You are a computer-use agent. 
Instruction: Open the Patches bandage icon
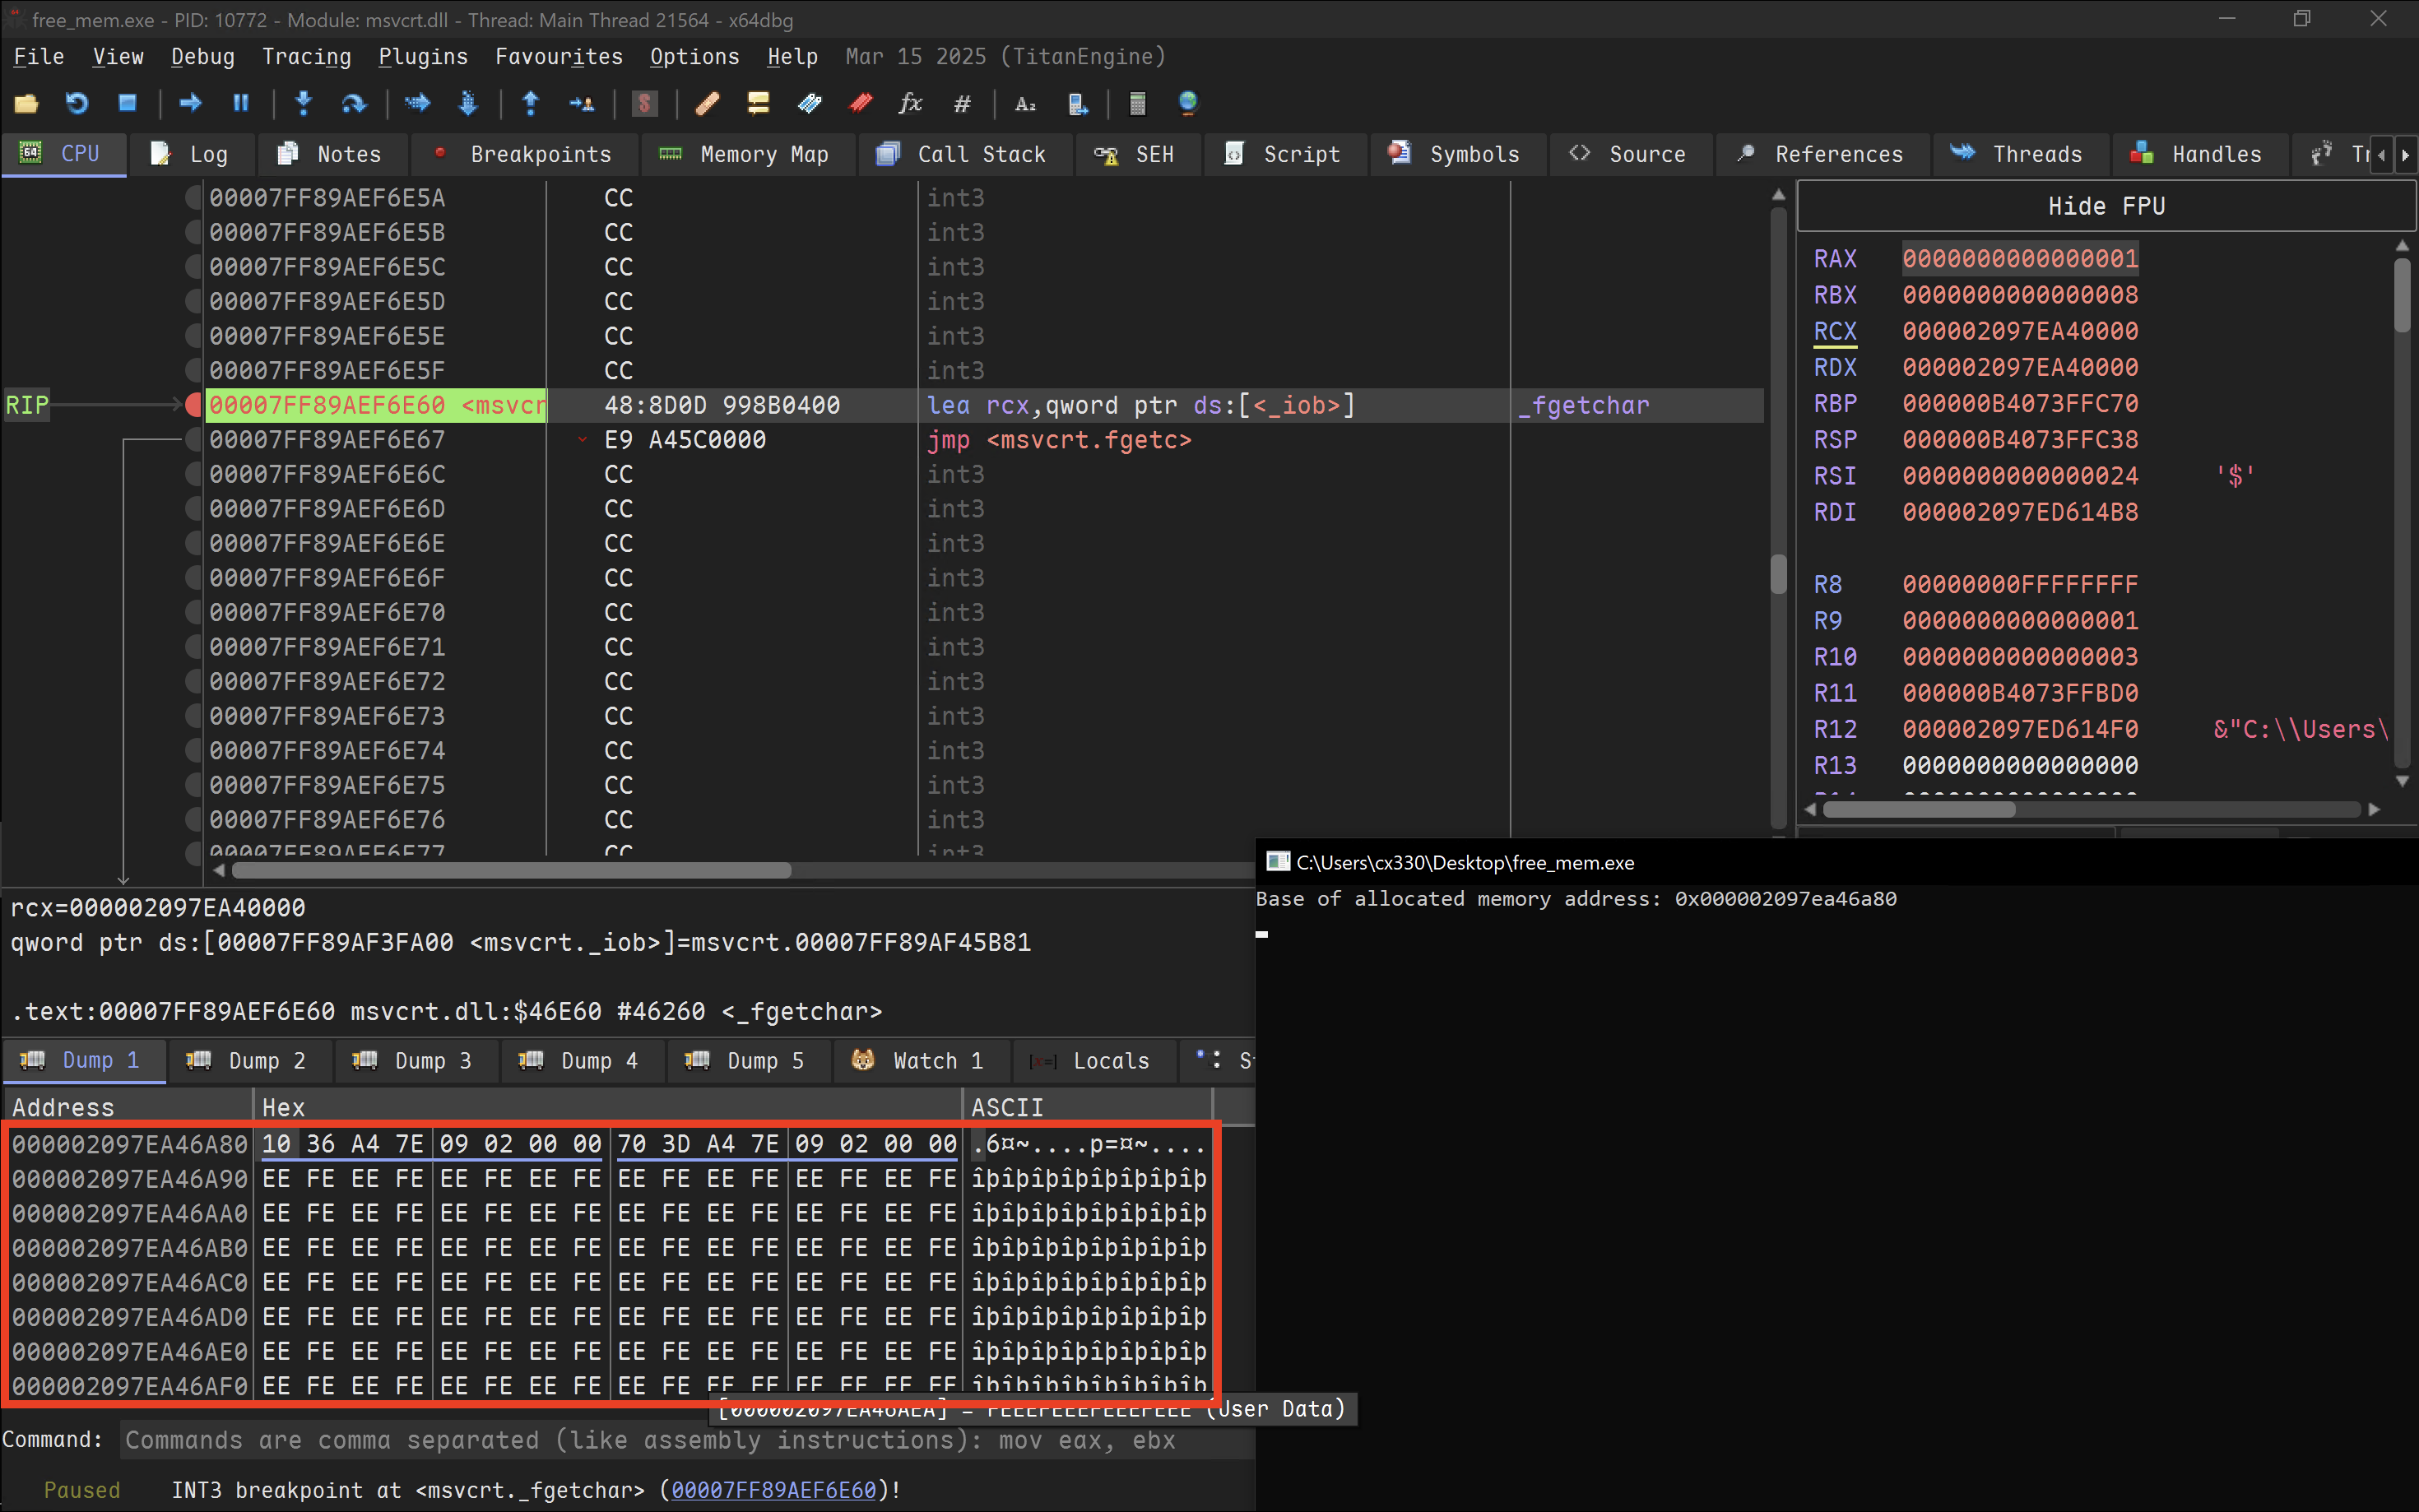pos(708,103)
